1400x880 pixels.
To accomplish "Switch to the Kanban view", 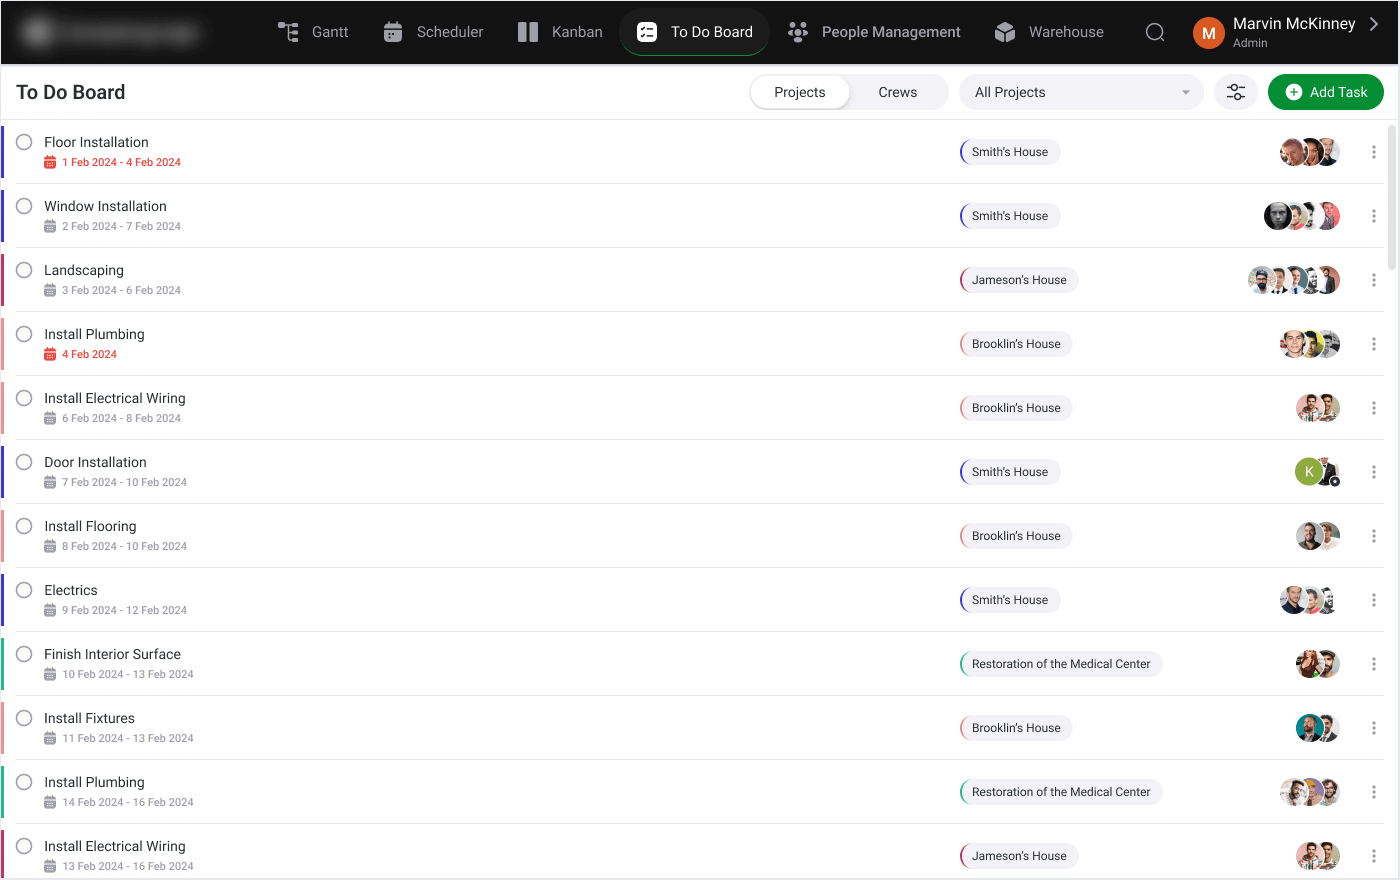I will [560, 32].
